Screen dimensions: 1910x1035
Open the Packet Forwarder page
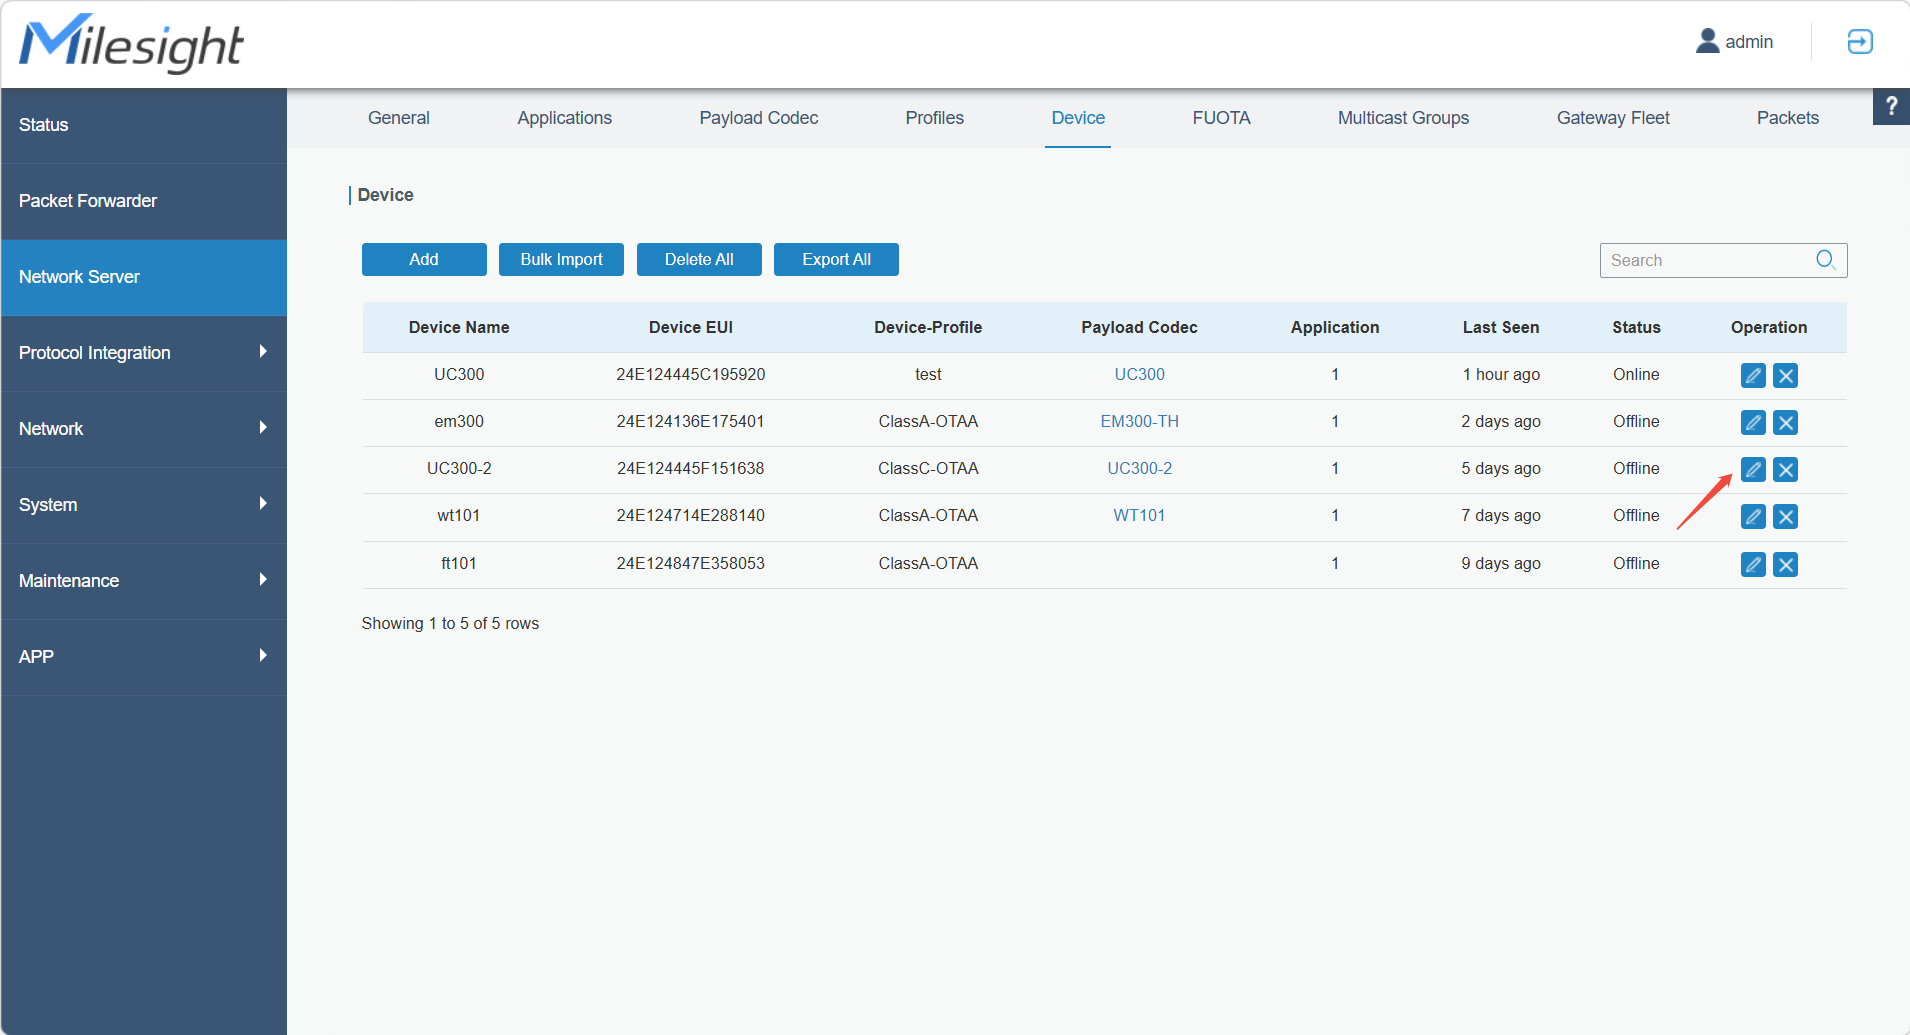144,201
